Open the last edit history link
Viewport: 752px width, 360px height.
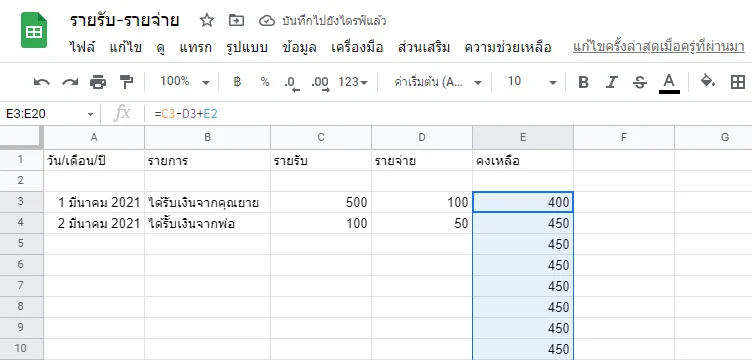[658, 47]
